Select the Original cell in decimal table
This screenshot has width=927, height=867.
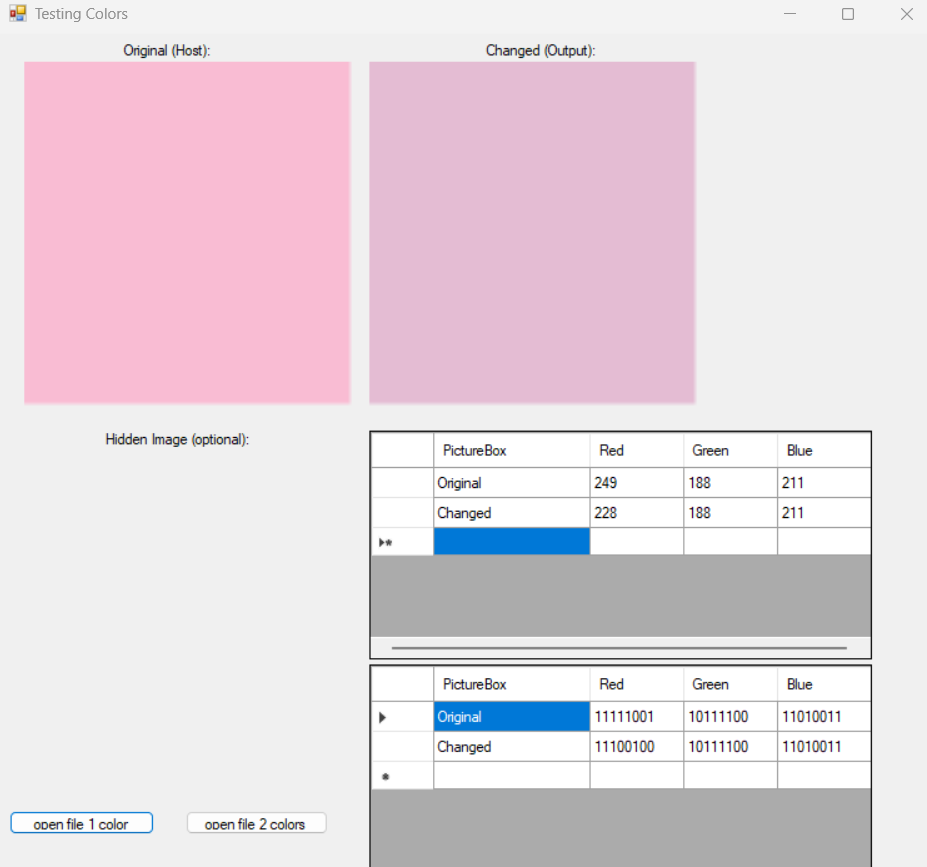(x=511, y=483)
